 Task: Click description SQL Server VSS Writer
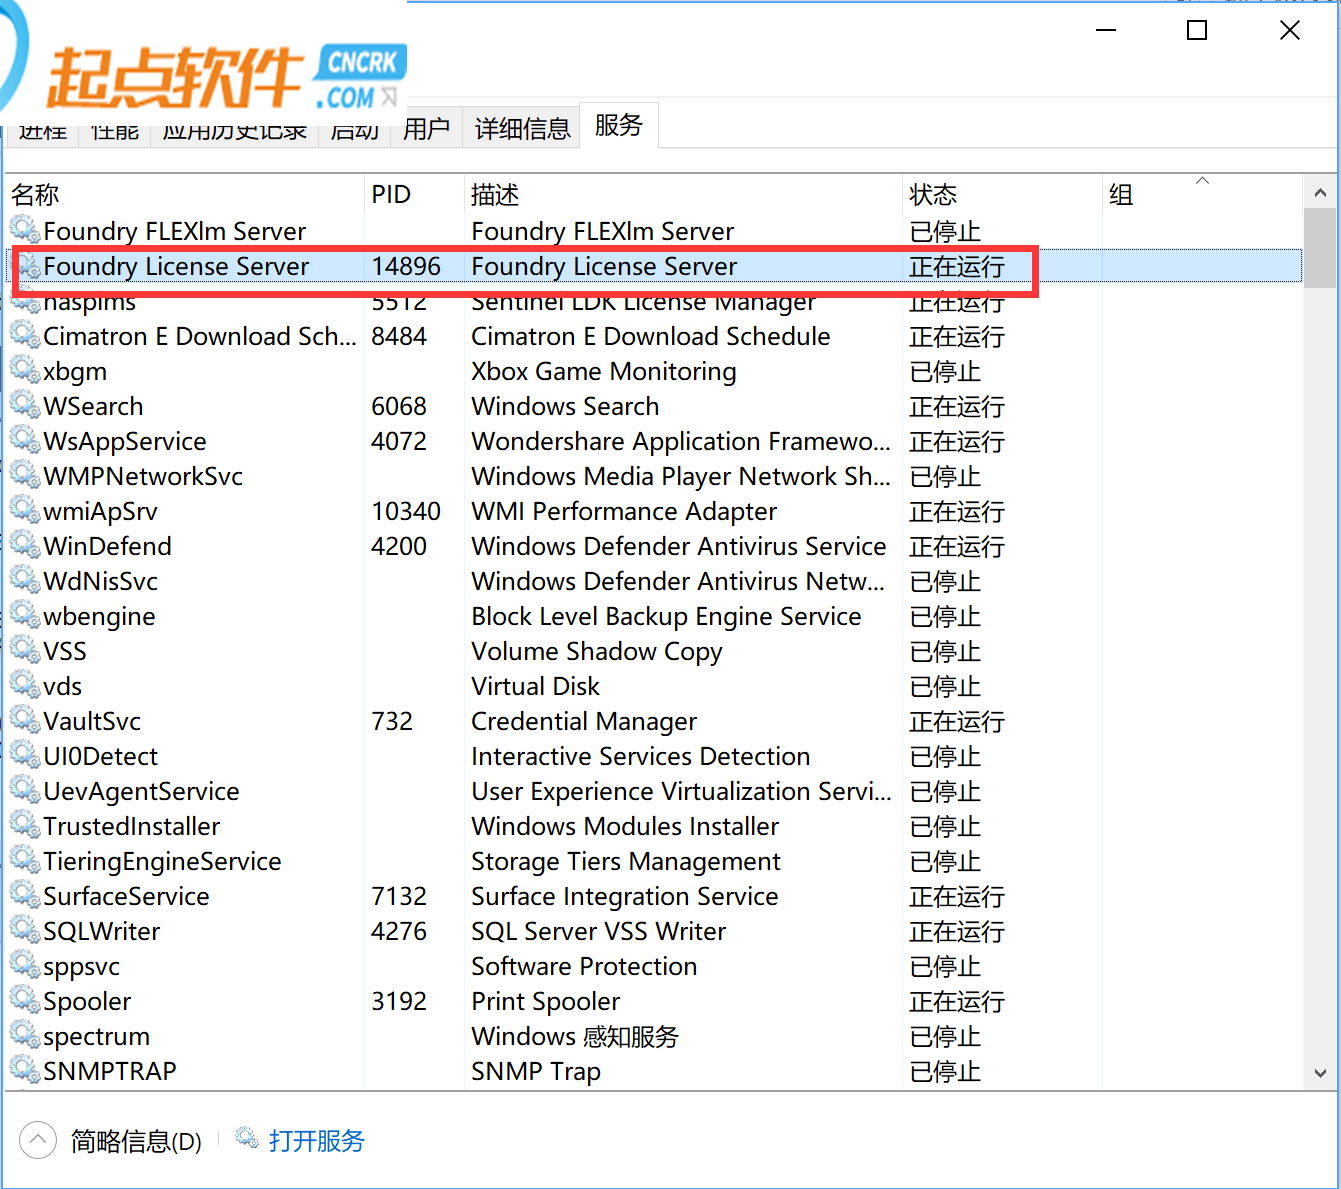point(599,931)
